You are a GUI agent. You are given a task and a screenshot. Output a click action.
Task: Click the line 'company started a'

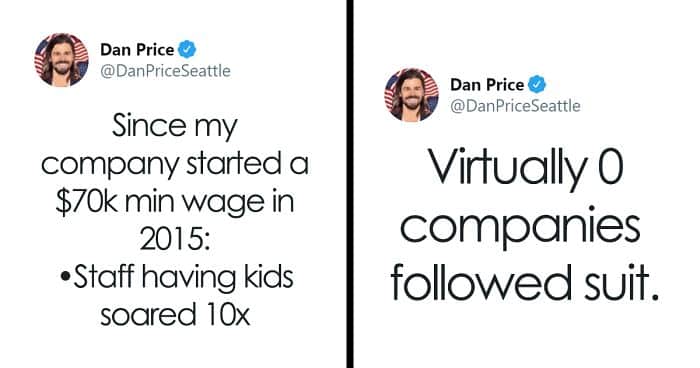click(175, 164)
